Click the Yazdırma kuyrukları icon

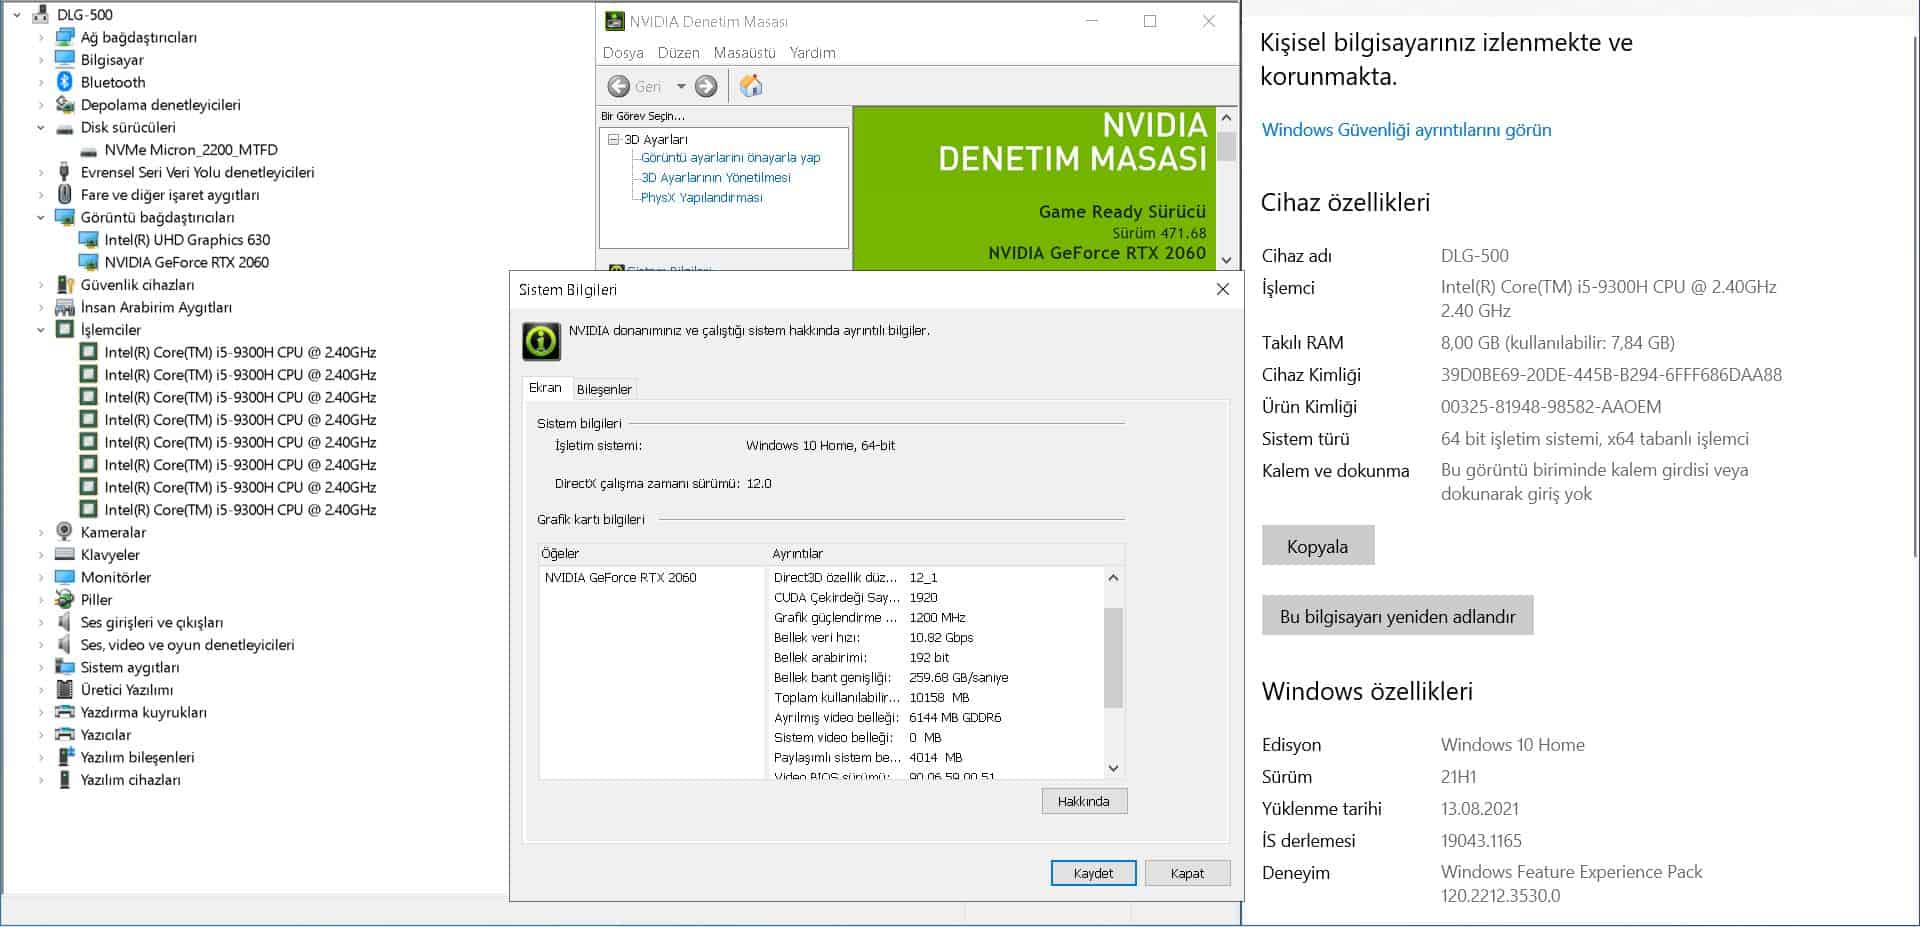tap(65, 712)
